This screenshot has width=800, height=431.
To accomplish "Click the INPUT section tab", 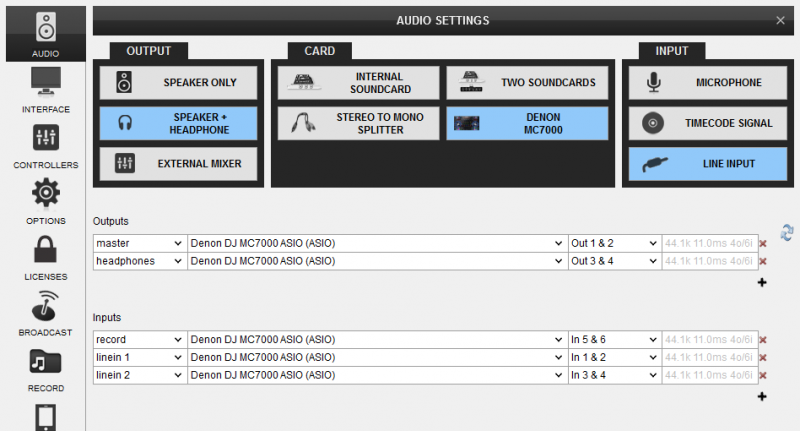I will click(x=671, y=51).
